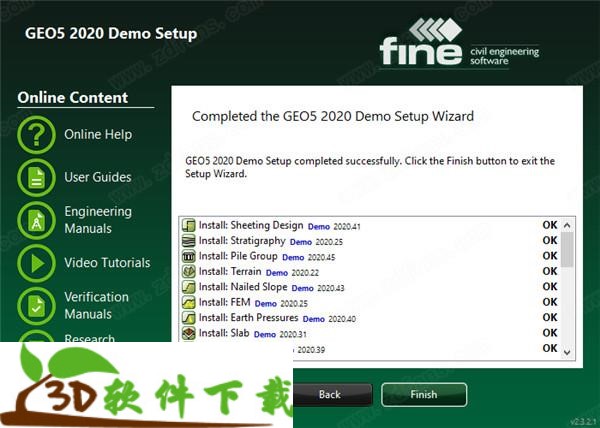
Task: Select the 'Install: Stratigraphy' row text
Action: click(242, 241)
